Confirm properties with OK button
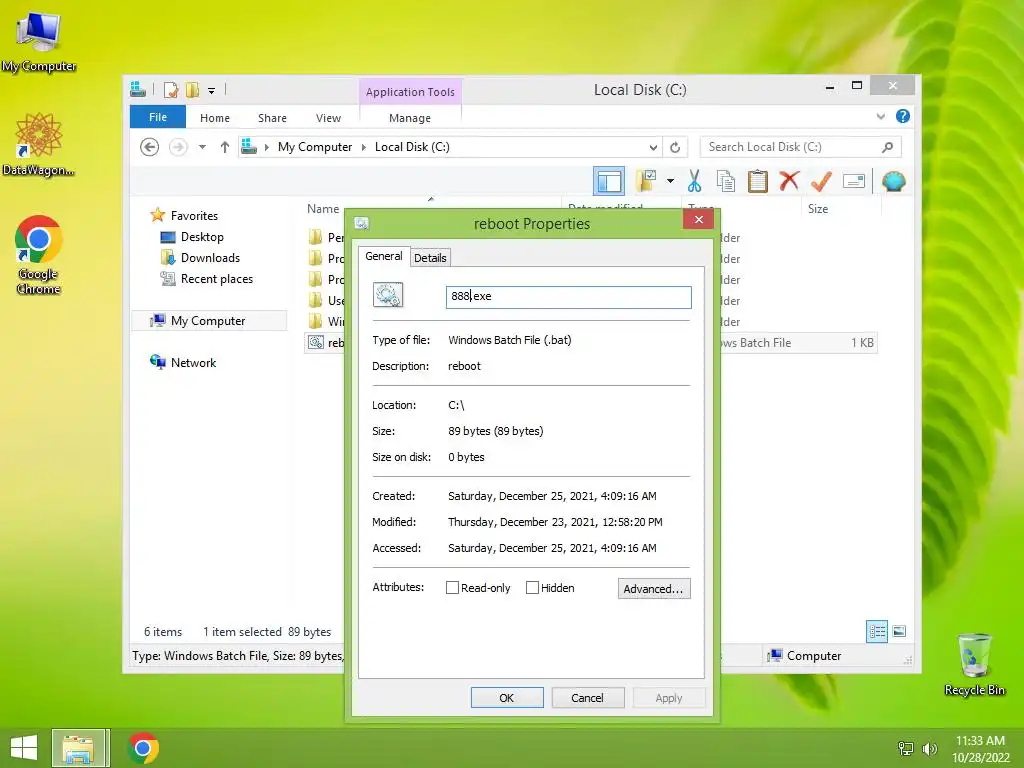Screen dimensions: 1024x768 pos(507,697)
